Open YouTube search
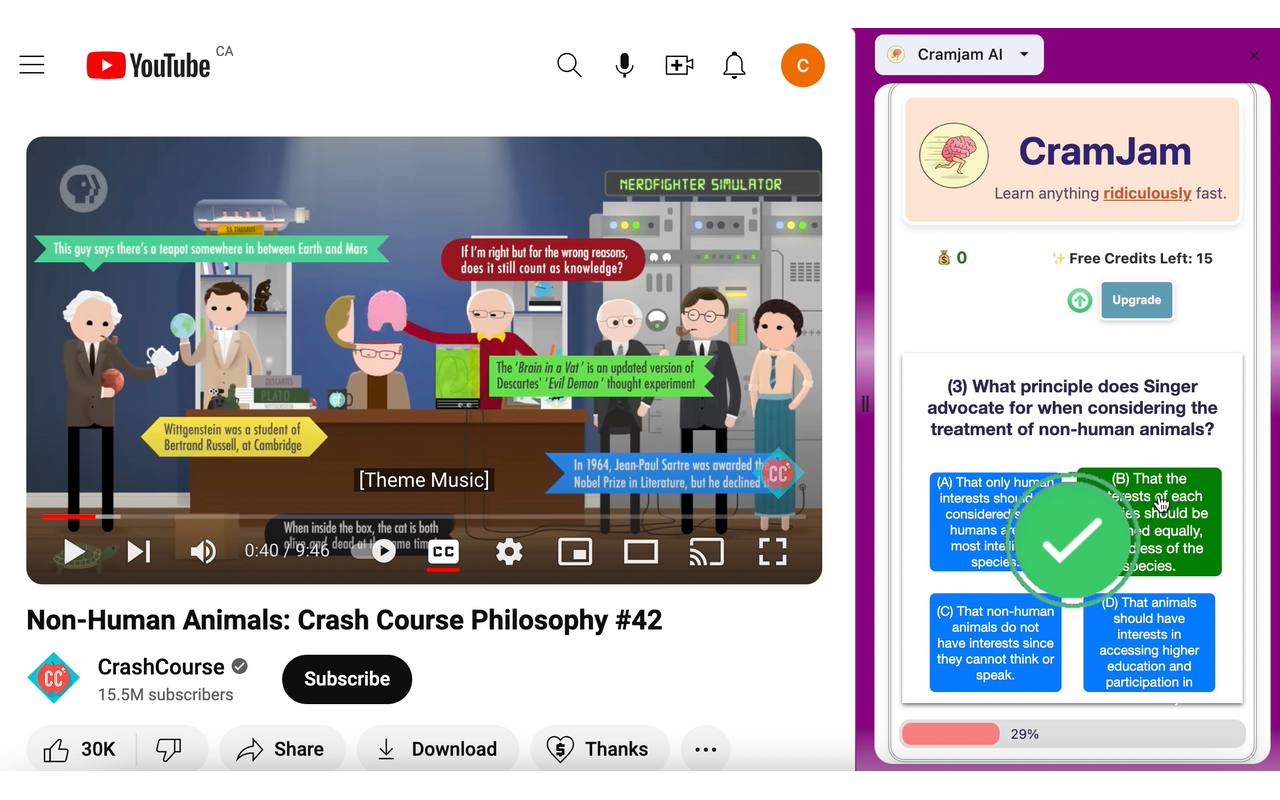Viewport: 1280px width, 800px height. (569, 66)
